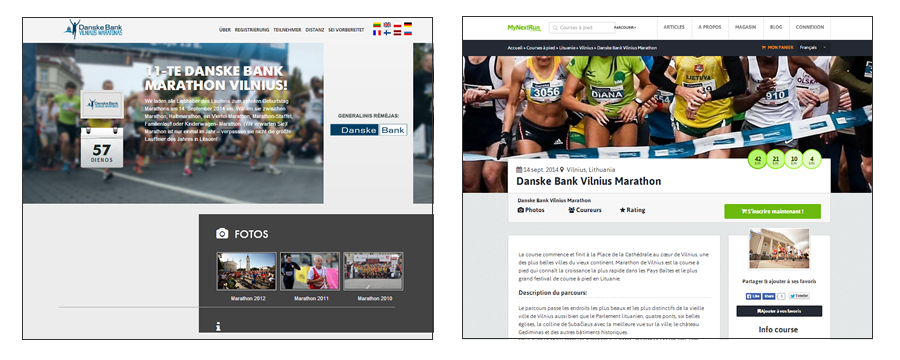The width and height of the screenshot is (900, 360).
Task: Click the Facebook Like button
Action: (754, 296)
